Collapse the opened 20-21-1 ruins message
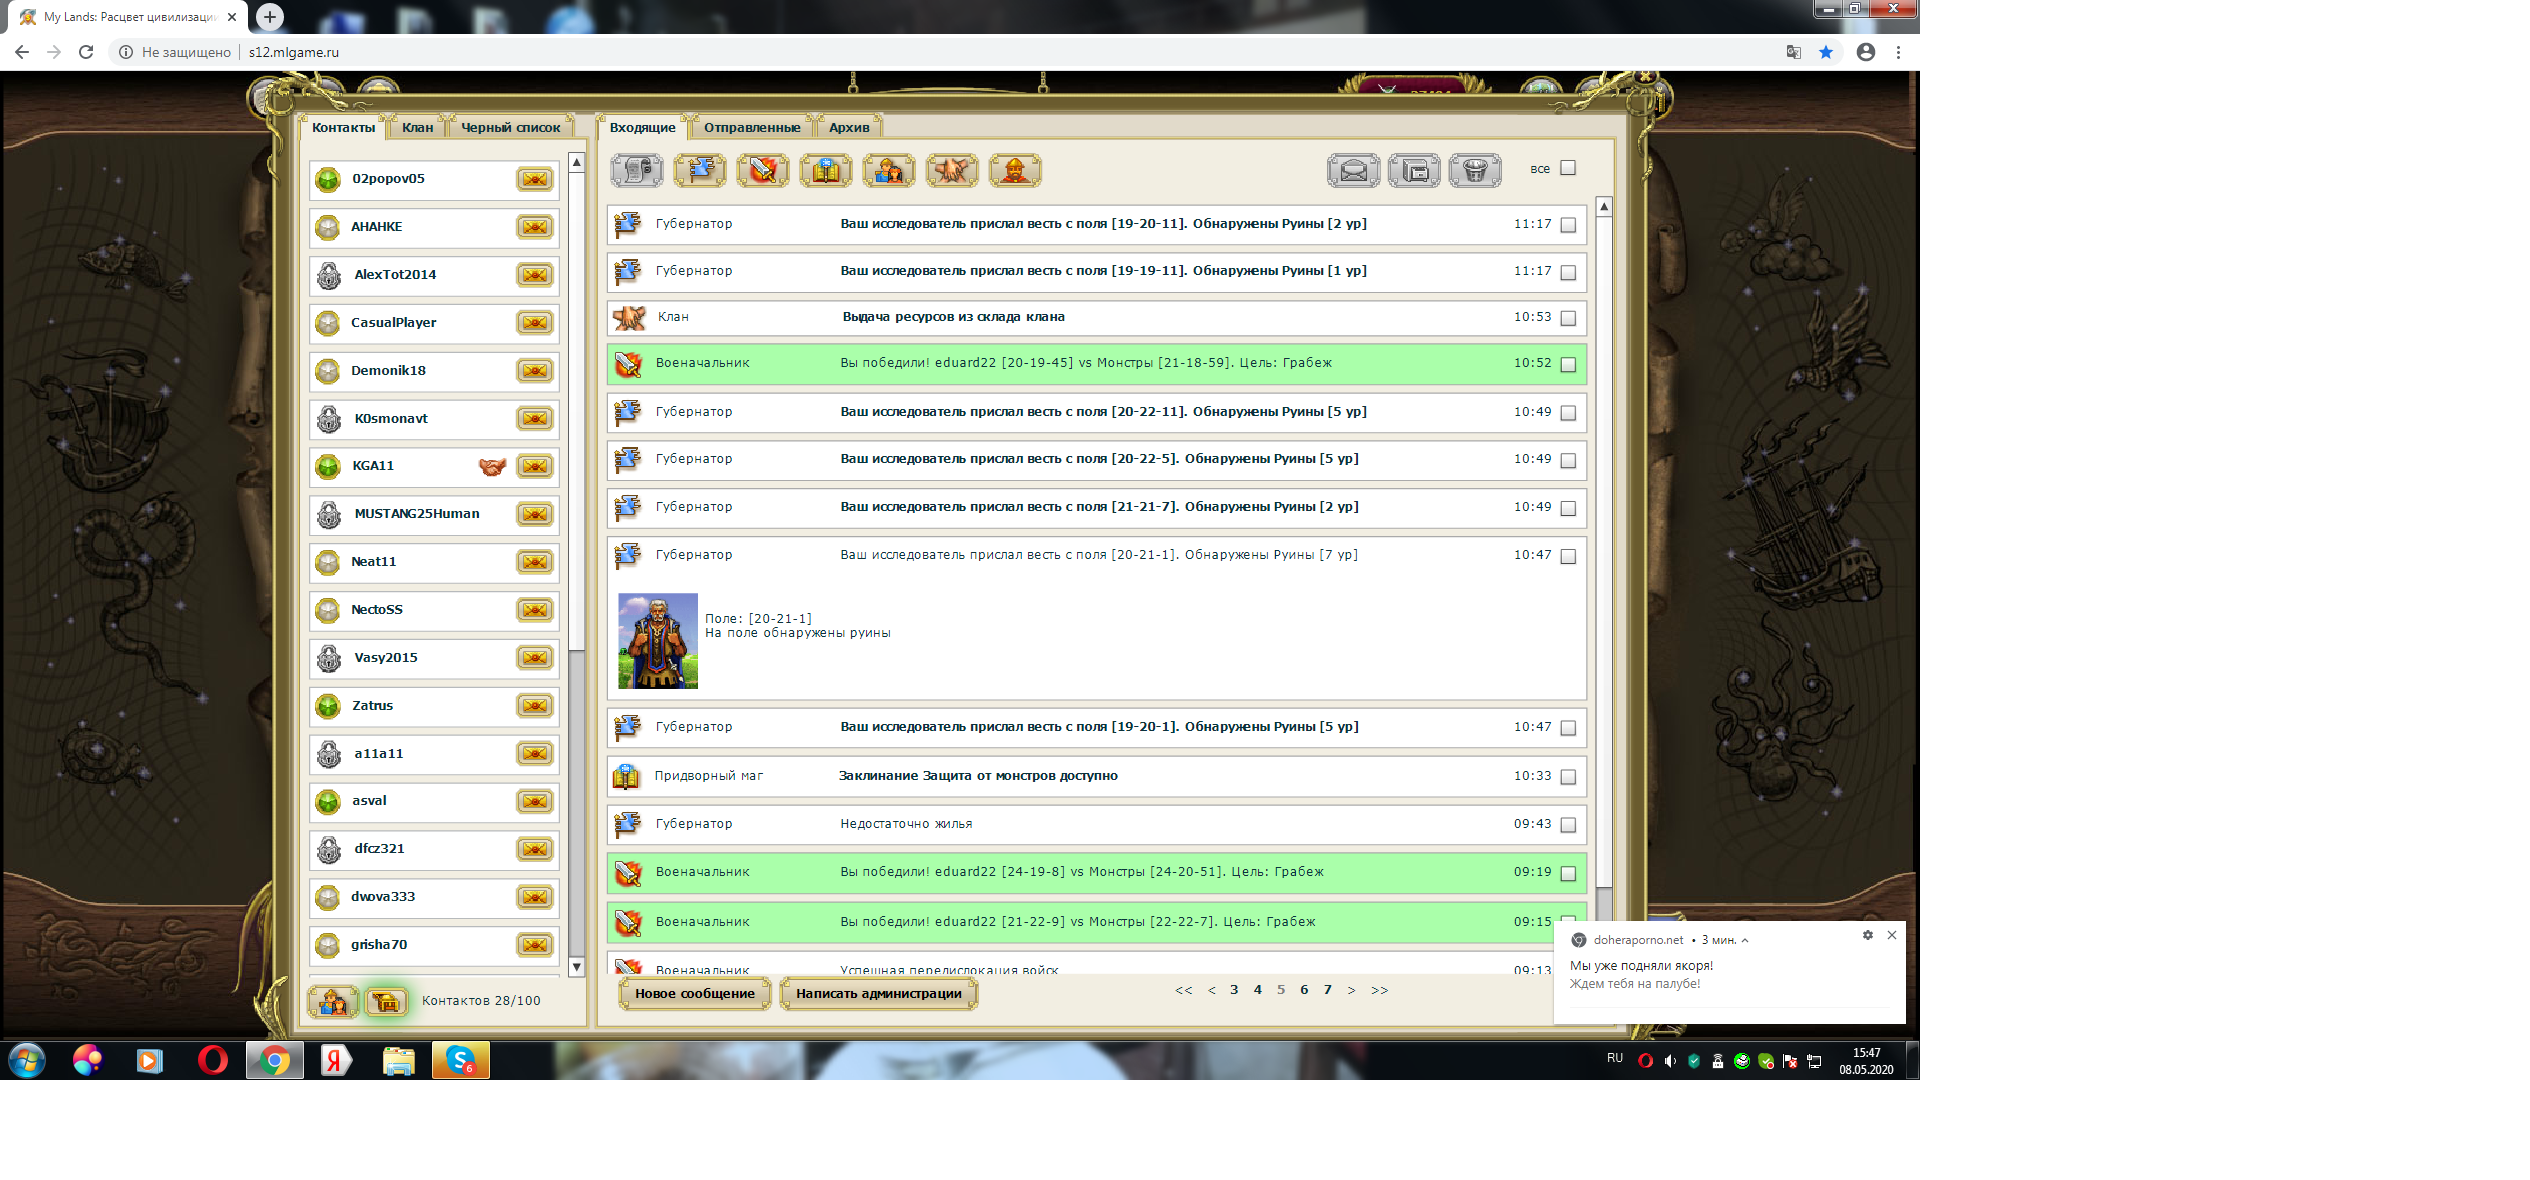Image resolution: width=2530 pixels, height=1180 pixels. tap(1098, 555)
